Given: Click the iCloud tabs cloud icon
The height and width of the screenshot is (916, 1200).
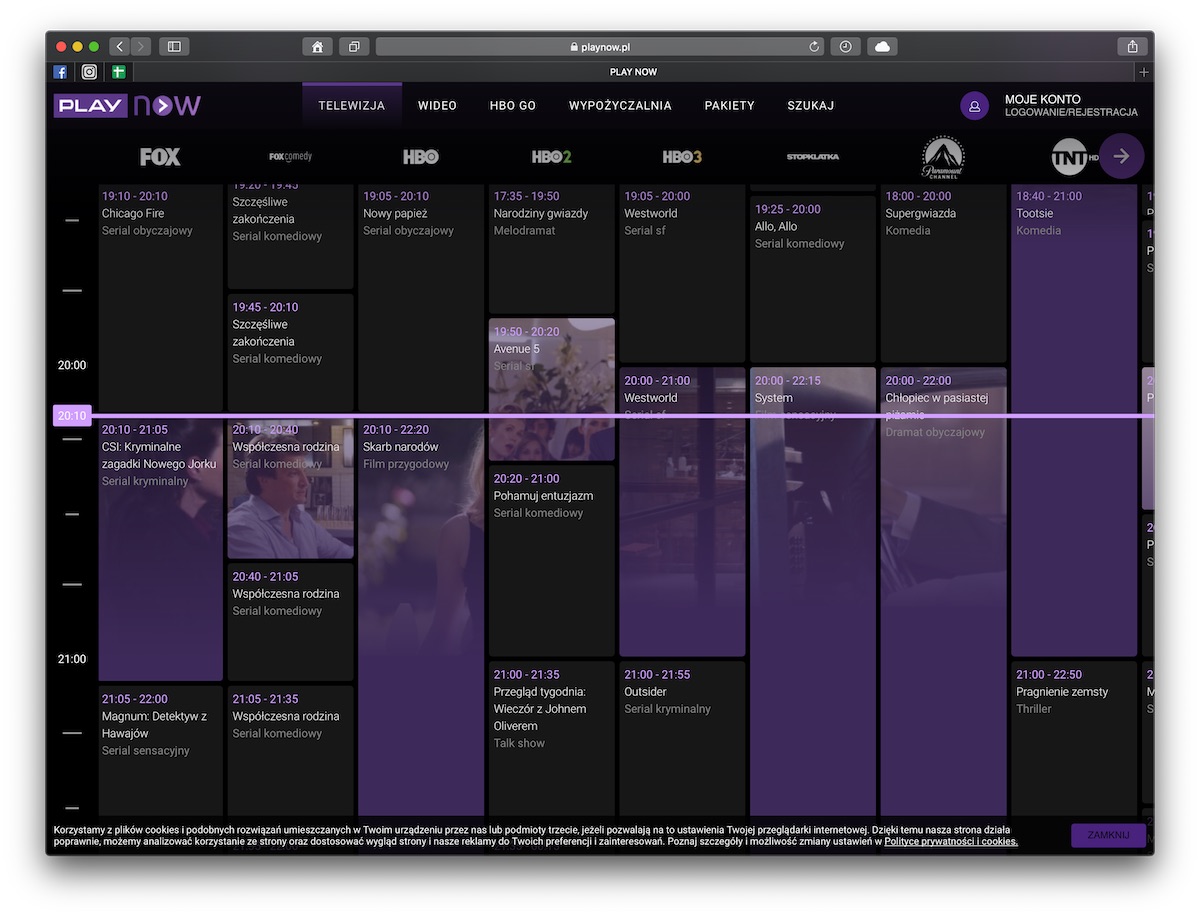Looking at the screenshot, I should (x=882, y=46).
